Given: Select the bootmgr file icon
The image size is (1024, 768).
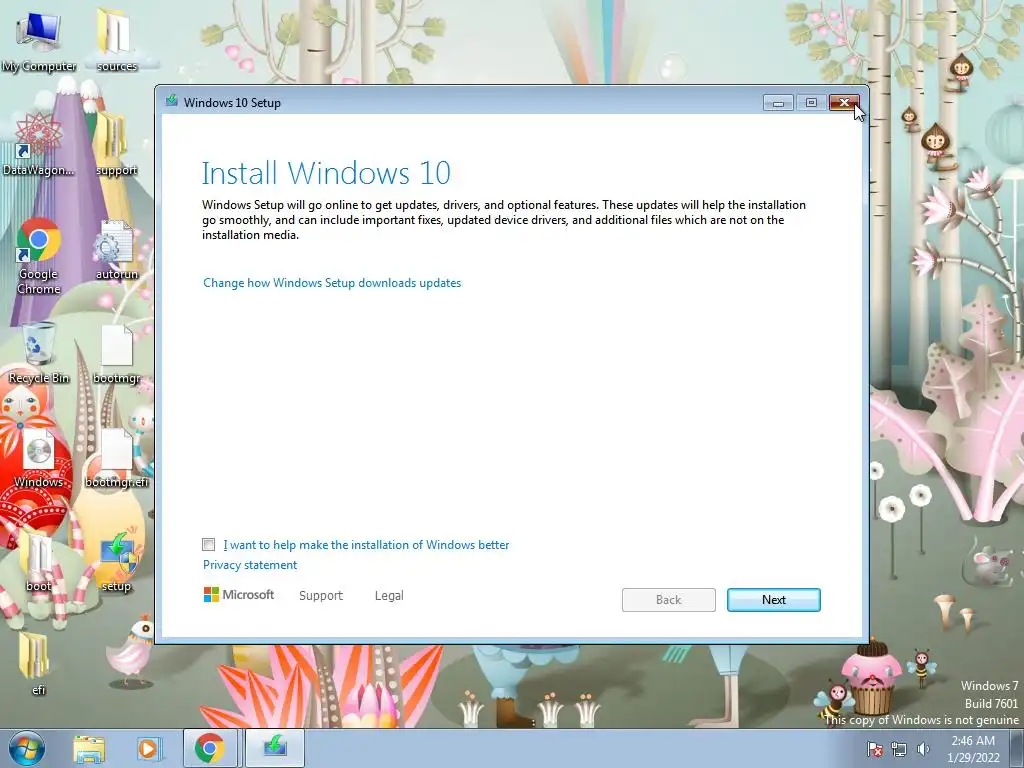Looking at the screenshot, I should [116, 353].
